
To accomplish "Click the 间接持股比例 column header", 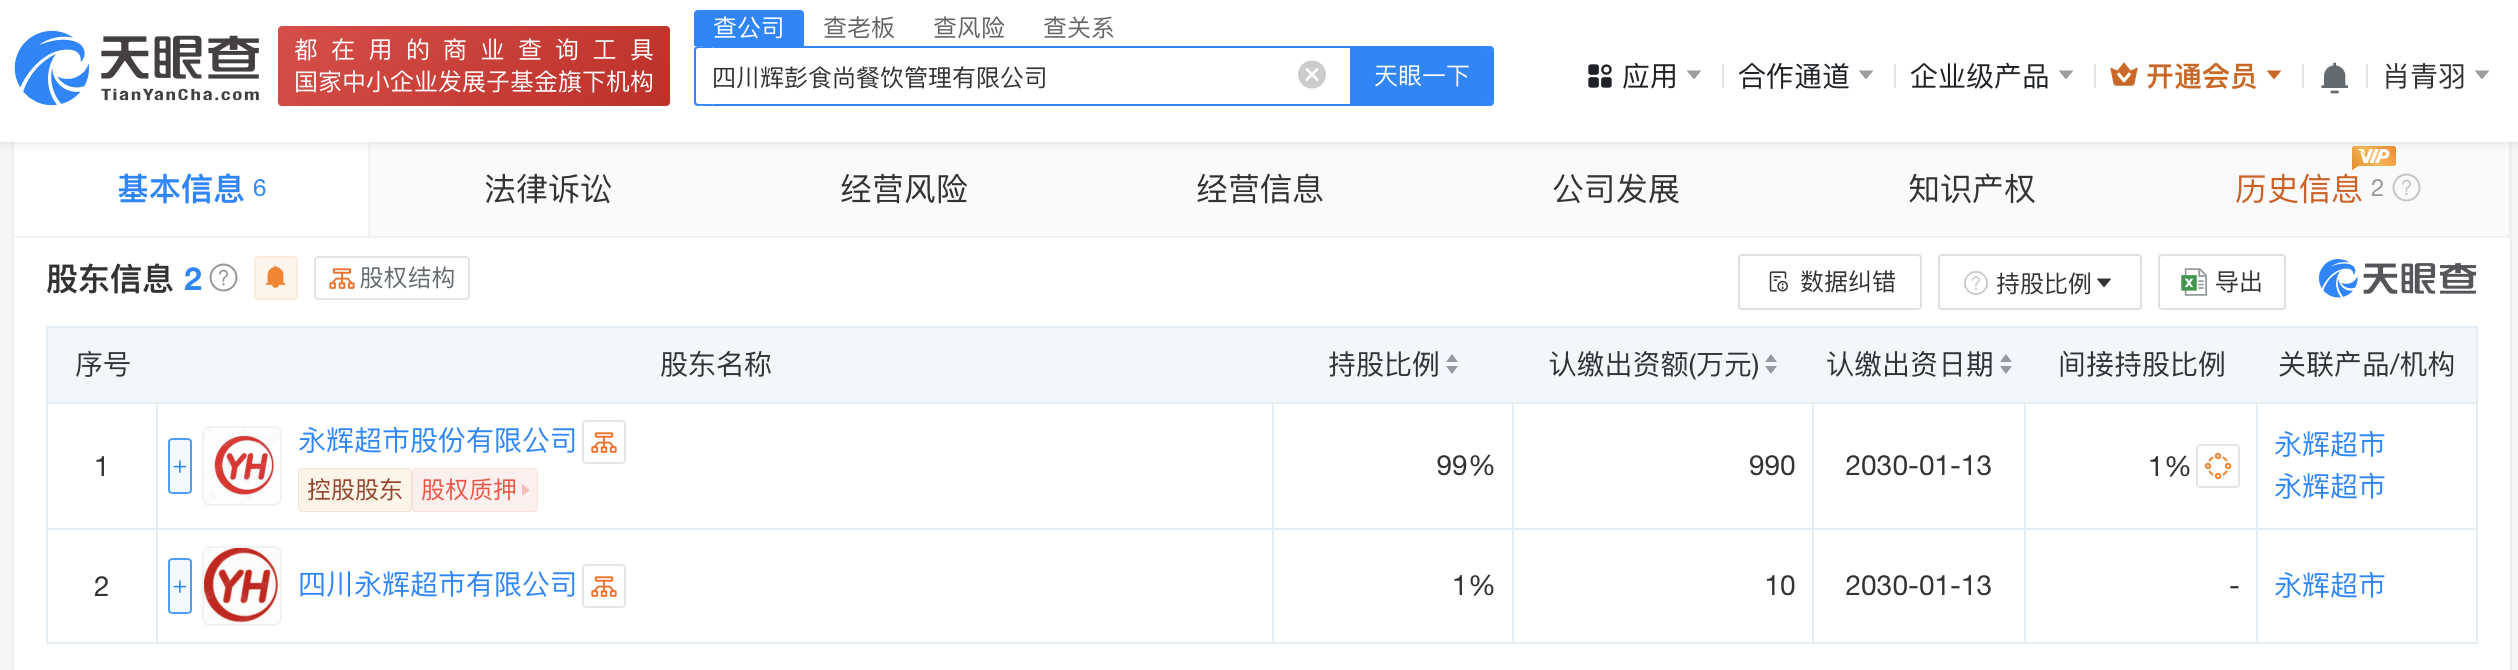I will (x=2141, y=365).
